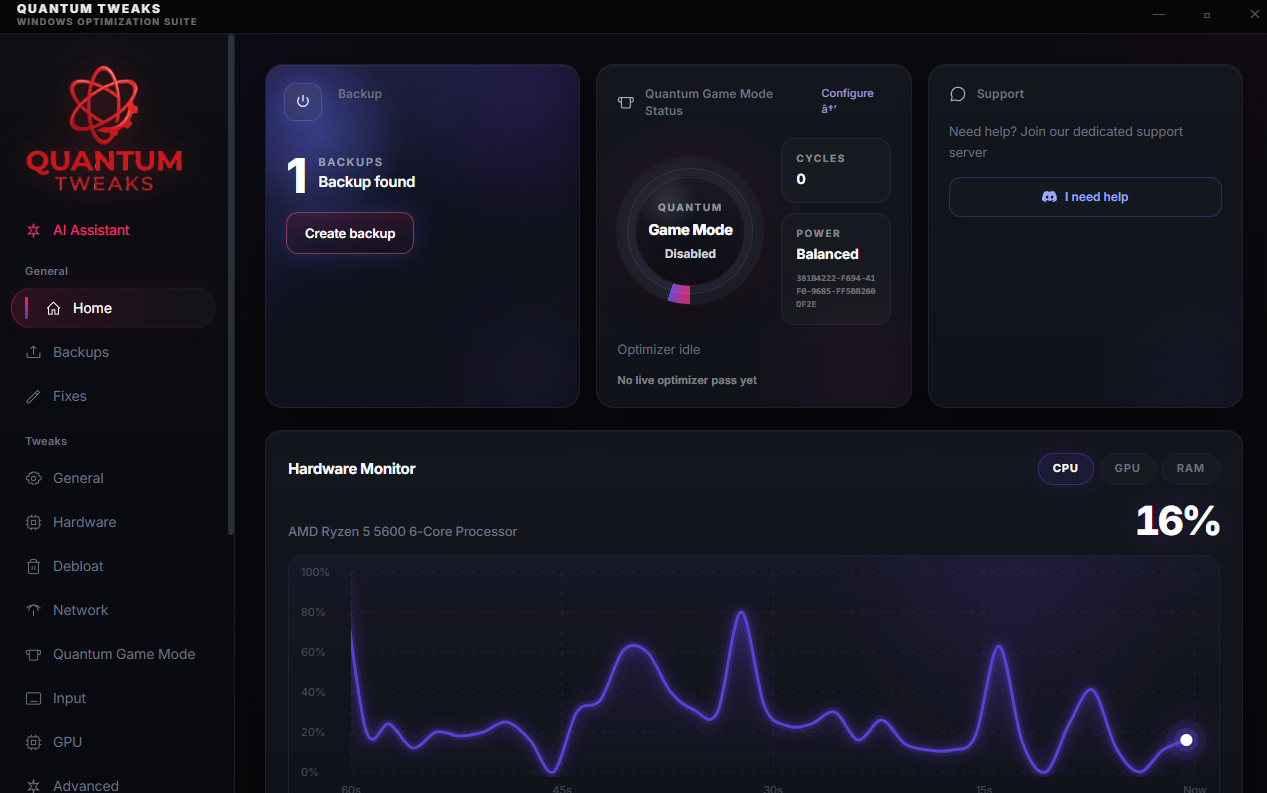Click the POWER Balanced card

835,269
